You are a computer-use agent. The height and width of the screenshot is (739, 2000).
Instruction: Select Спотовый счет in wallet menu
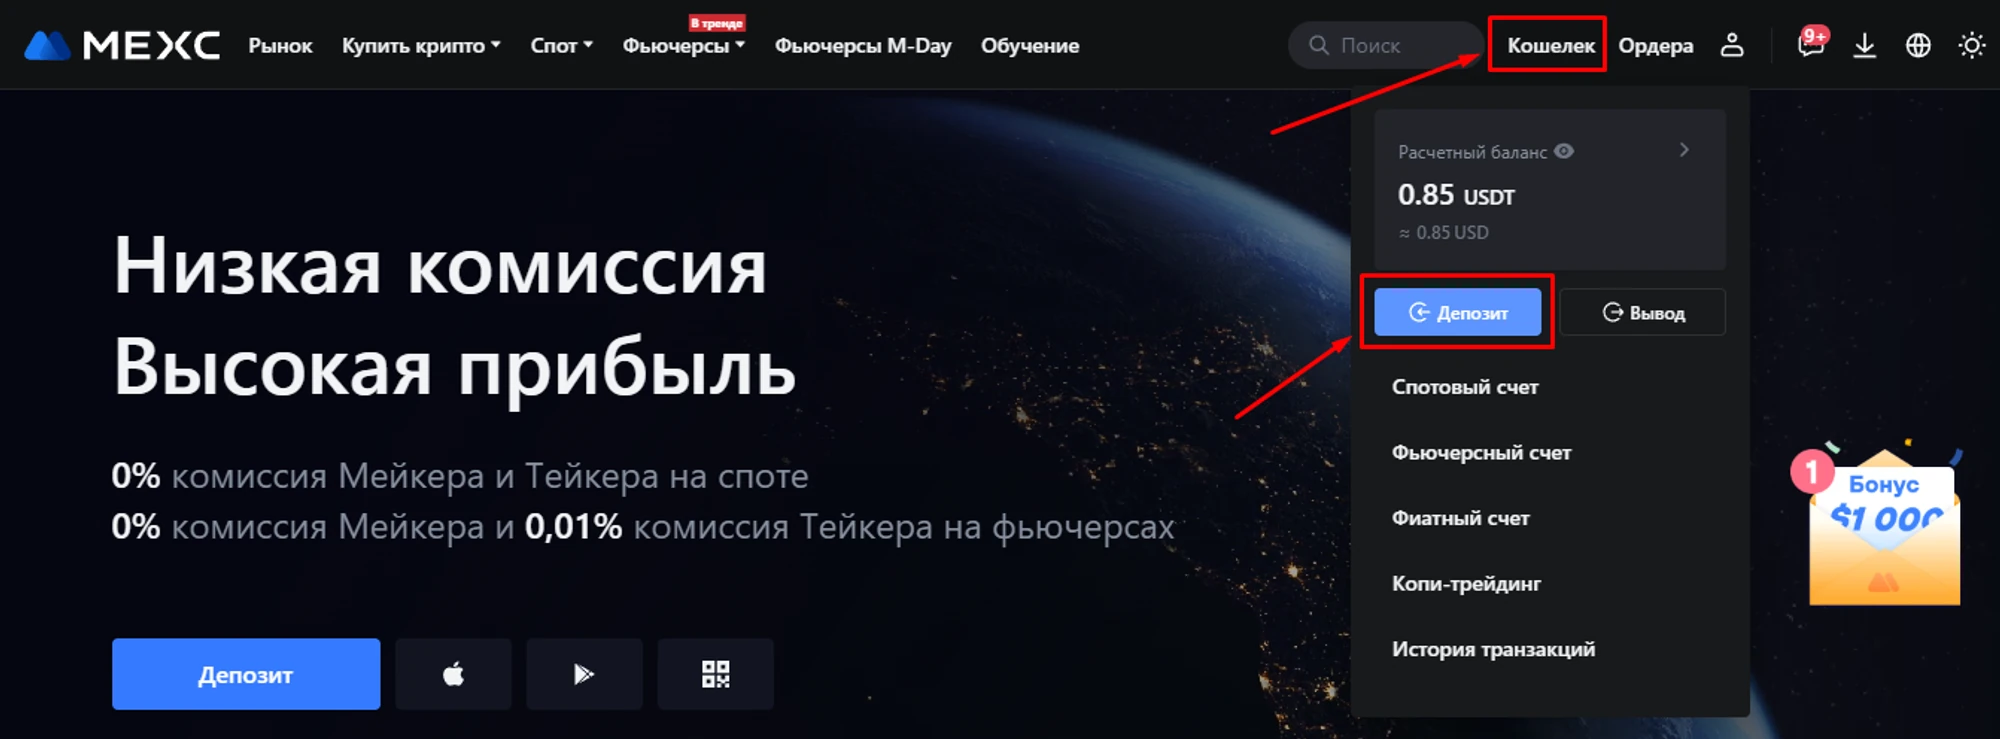pos(1465,387)
